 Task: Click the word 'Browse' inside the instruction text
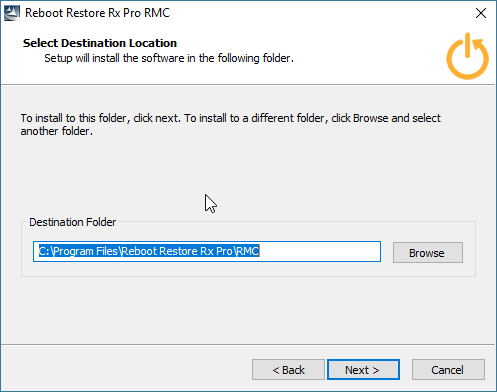tap(370, 118)
